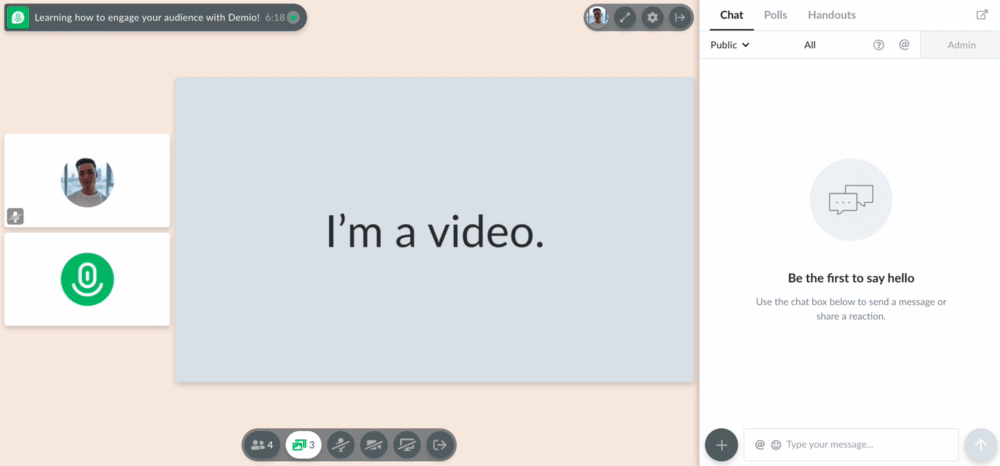Click the muted mic badge on presenter tile

(x=15, y=216)
